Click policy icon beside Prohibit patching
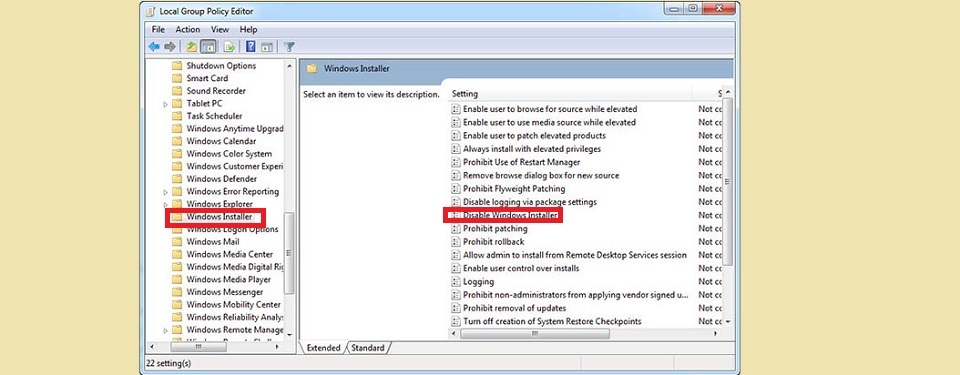The width and height of the screenshot is (960, 375). [x=455, y=229]
